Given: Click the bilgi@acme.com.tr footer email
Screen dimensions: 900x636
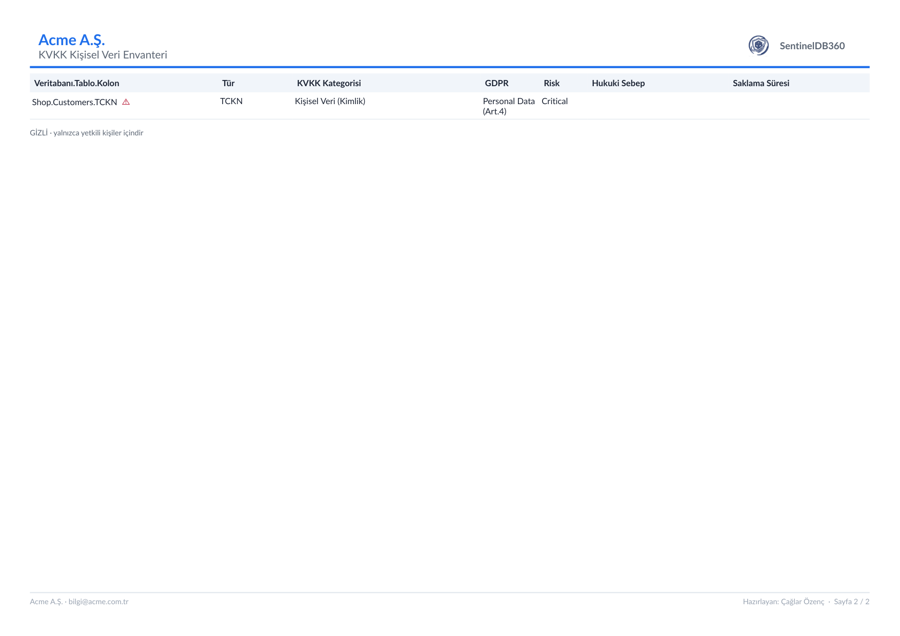Looking at the screenshot, I should tap(98, 602).
